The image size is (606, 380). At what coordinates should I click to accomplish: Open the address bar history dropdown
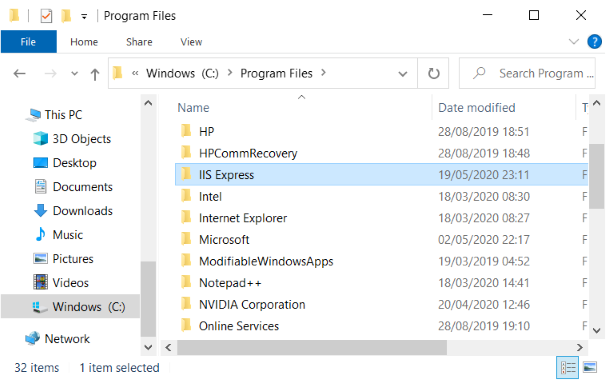point(403,74)
